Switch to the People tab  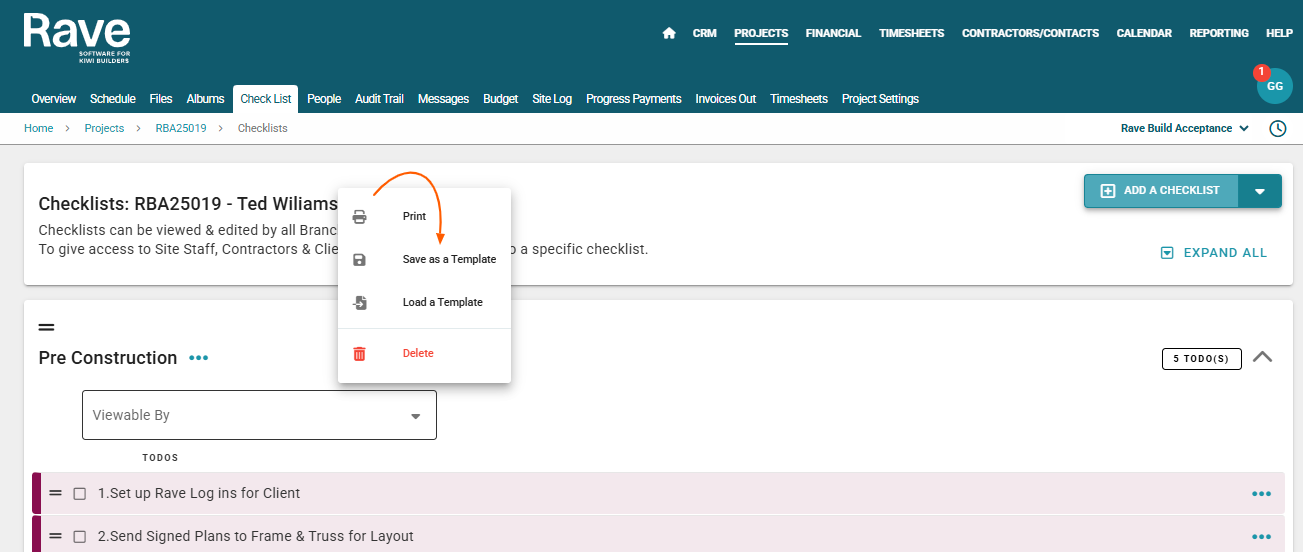(324, 99)
